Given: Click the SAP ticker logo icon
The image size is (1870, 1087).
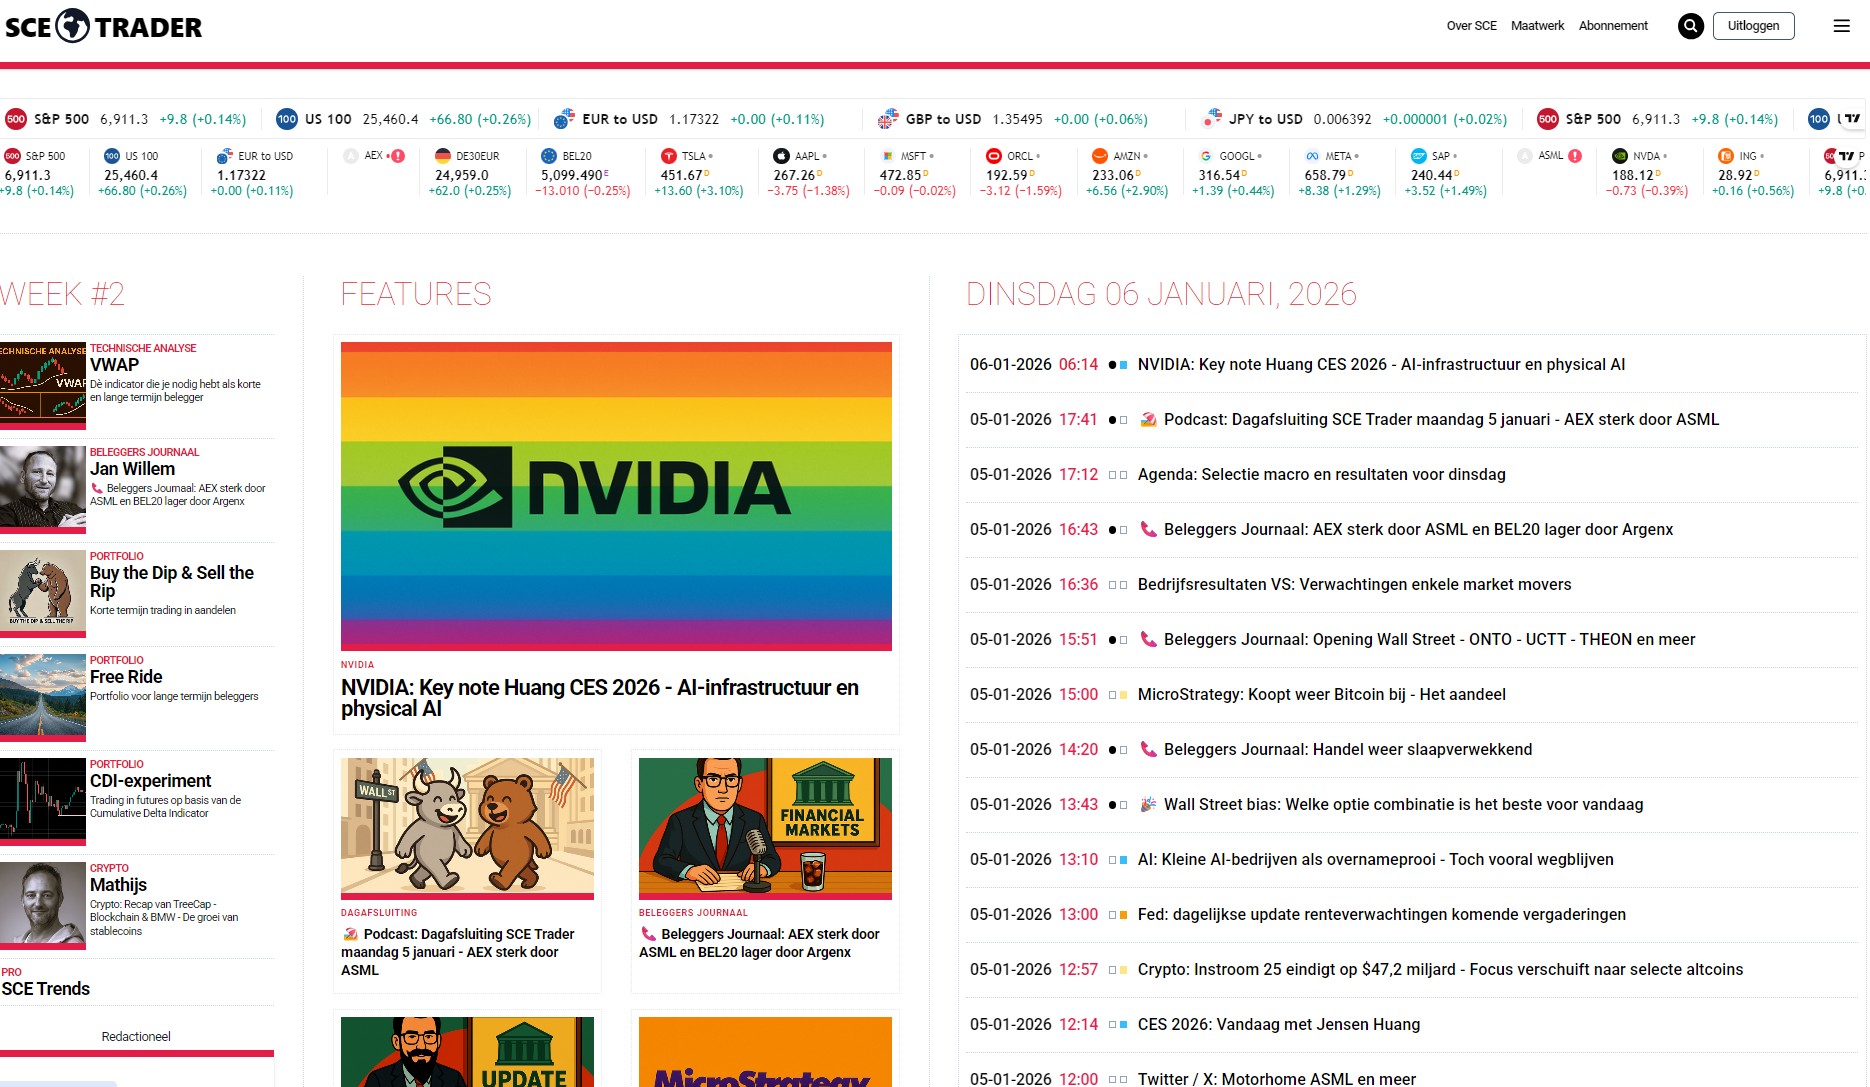Looking at the screenshot, I should (x=1419, y=156).
